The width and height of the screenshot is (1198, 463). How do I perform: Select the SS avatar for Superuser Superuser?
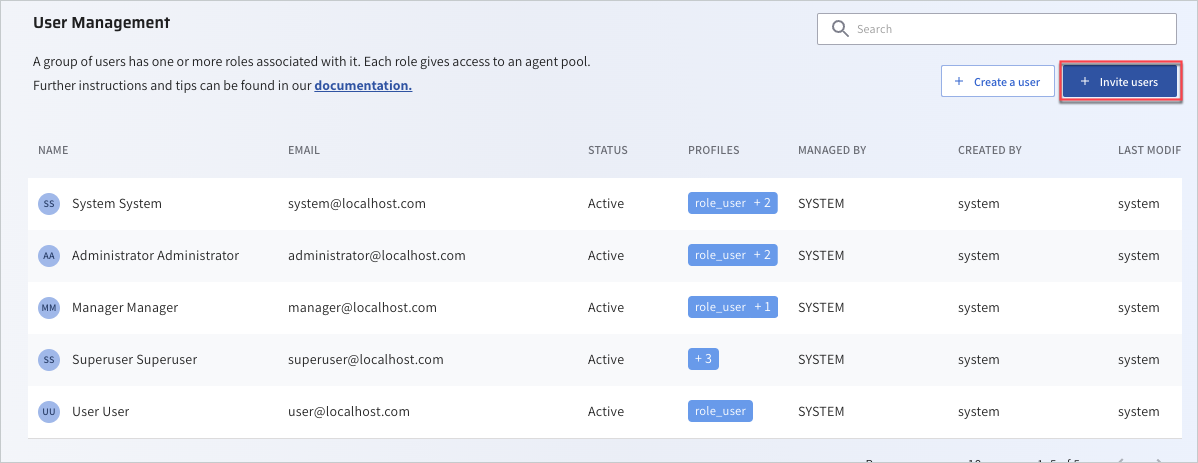[48, 360]
